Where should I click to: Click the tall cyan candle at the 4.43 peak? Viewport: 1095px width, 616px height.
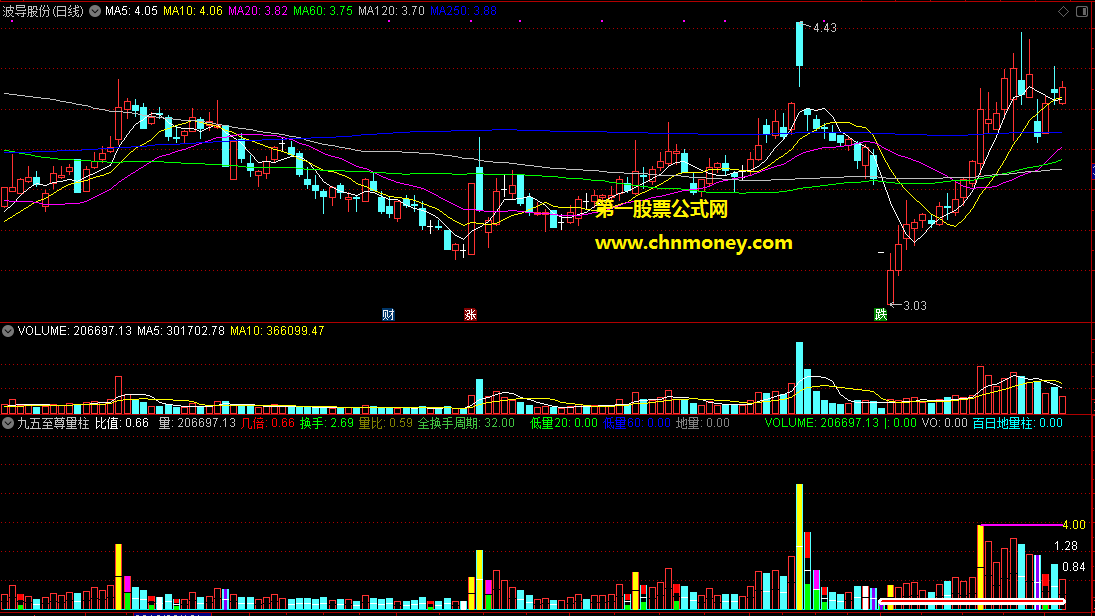click(800, 44)
